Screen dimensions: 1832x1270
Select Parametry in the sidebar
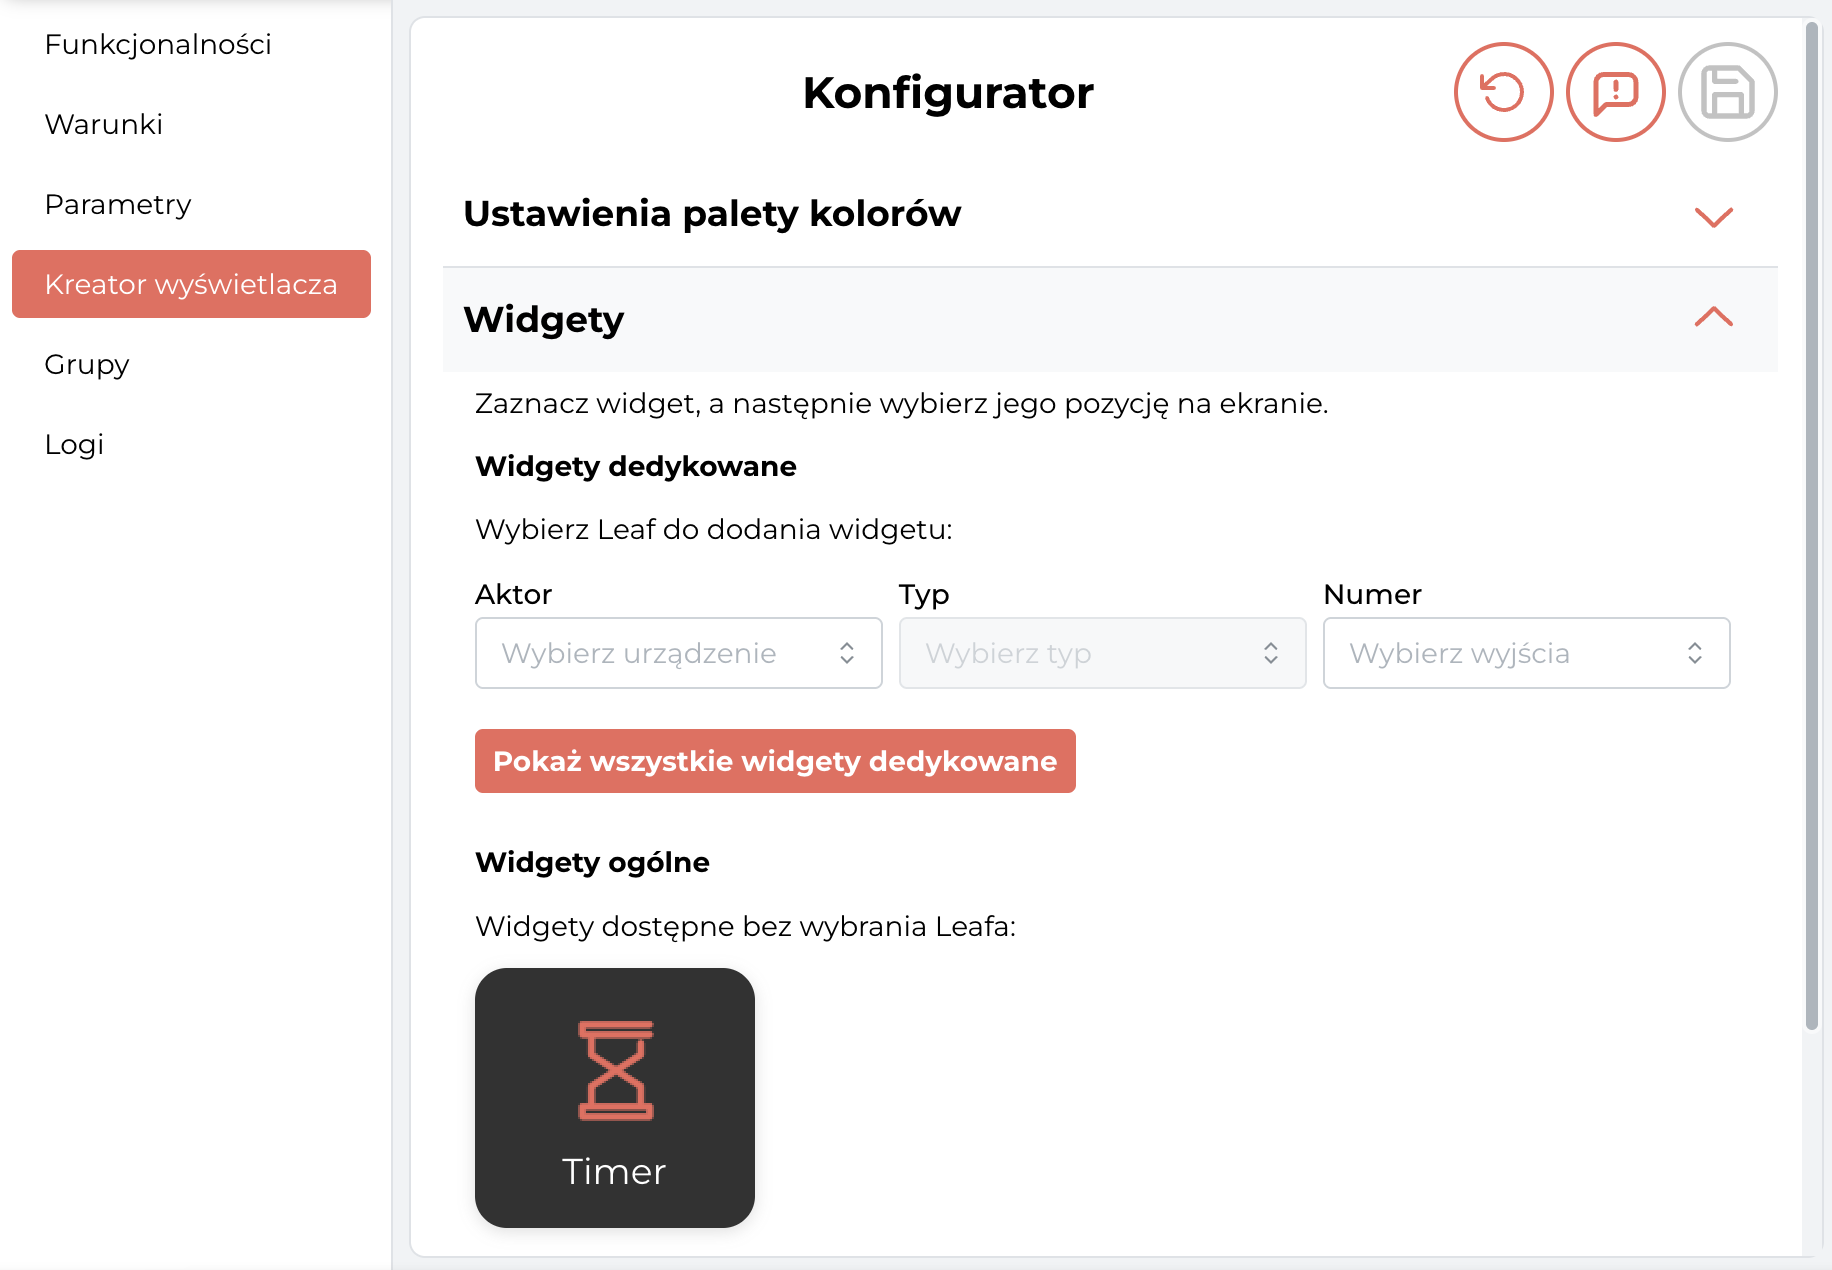117,204
